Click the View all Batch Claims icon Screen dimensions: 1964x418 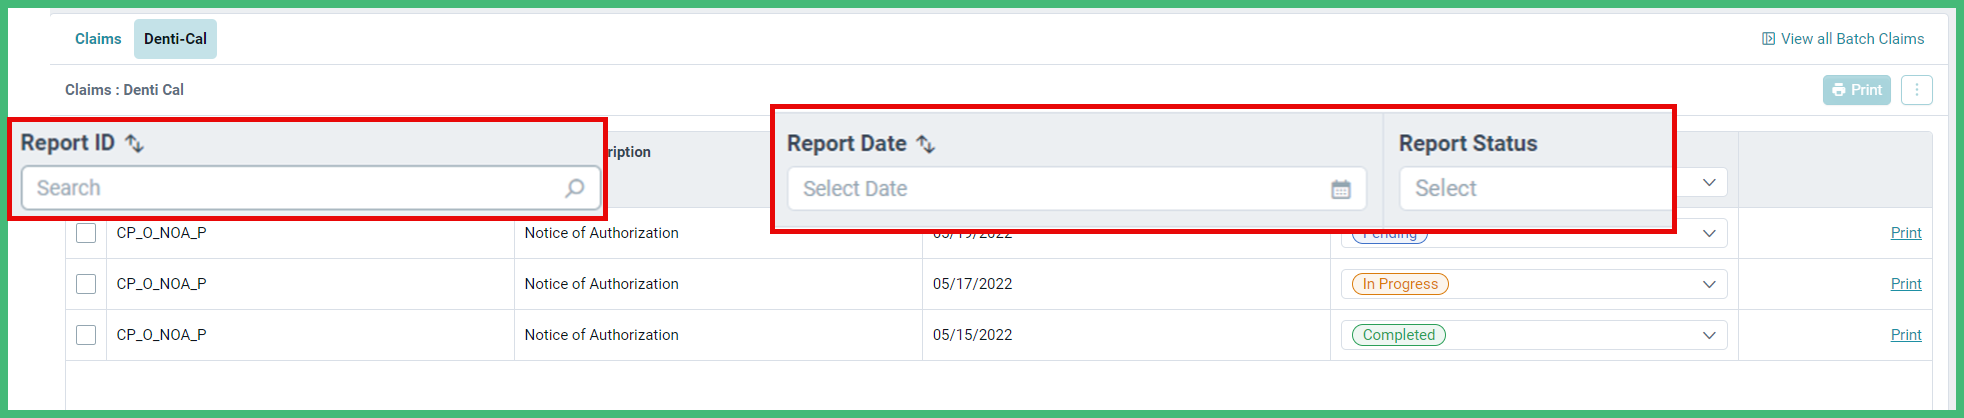point(1768,39)
